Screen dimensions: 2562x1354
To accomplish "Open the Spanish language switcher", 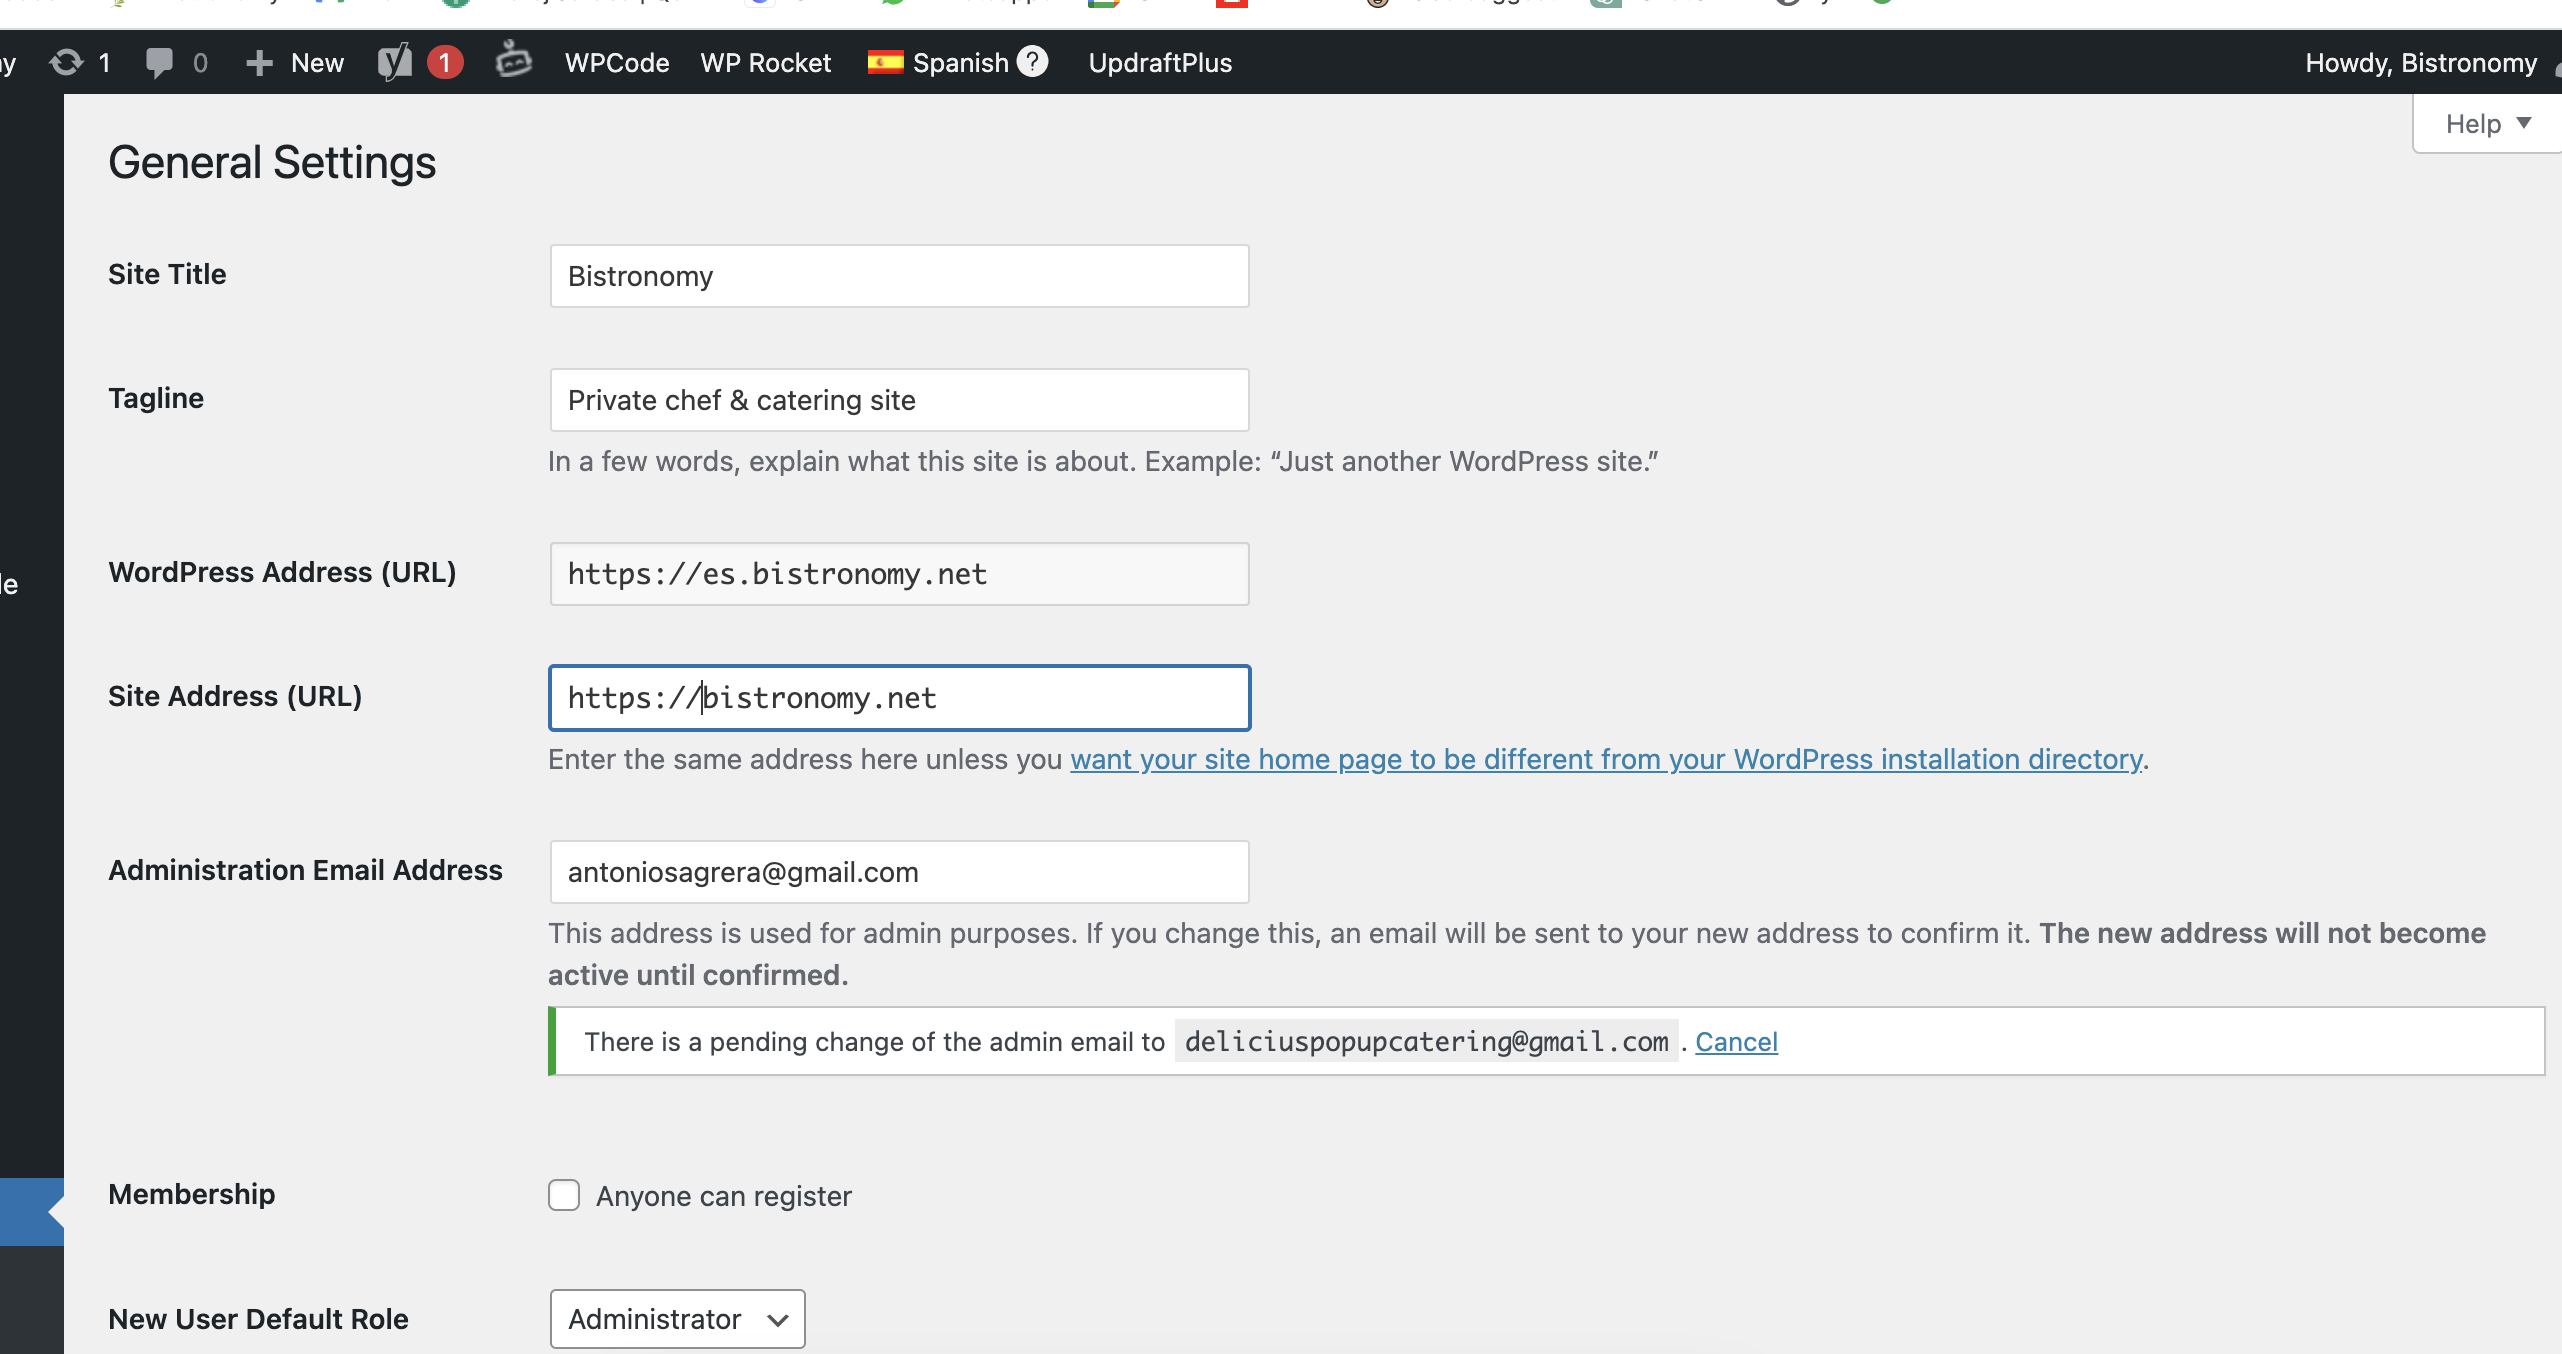I will (x=960, y=62).
